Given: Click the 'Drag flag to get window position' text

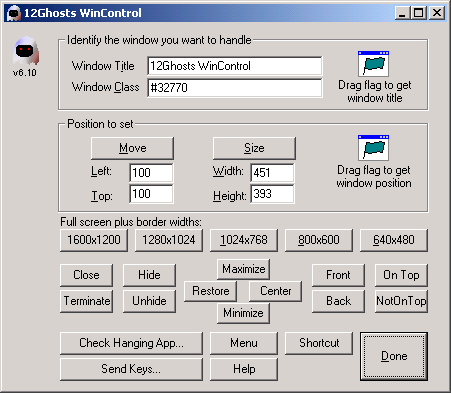Looking at the screenshot, I should tap(374, 177).
